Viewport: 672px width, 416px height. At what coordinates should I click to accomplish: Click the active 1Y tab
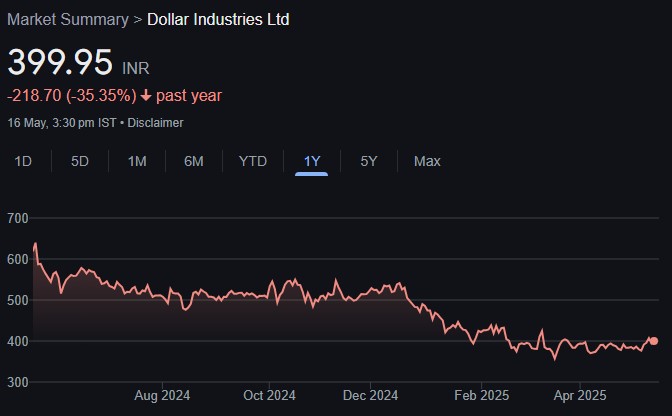[x=312, y=161]
